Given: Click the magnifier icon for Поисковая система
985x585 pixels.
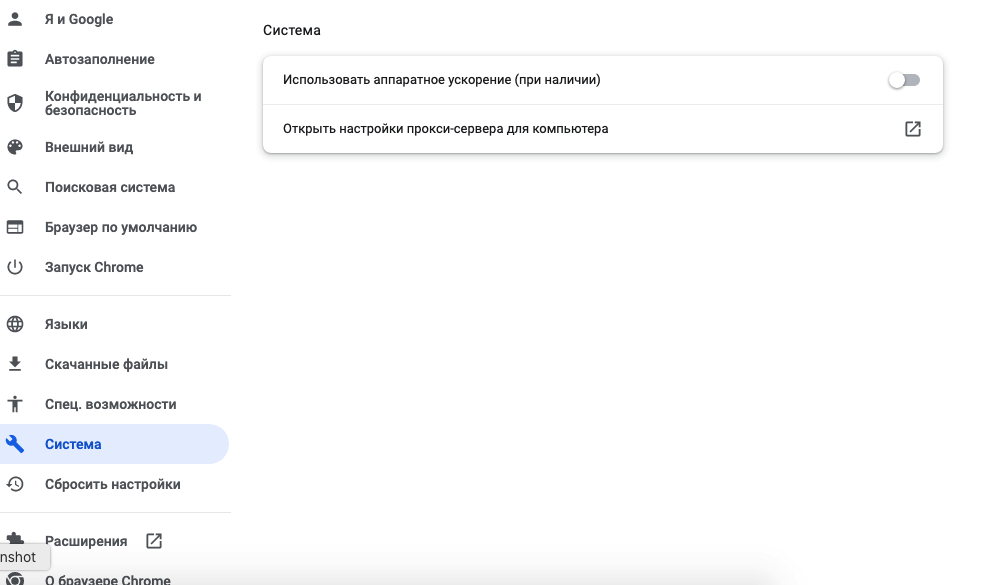Looking at the screenshot, I should [x=15, y=187].
